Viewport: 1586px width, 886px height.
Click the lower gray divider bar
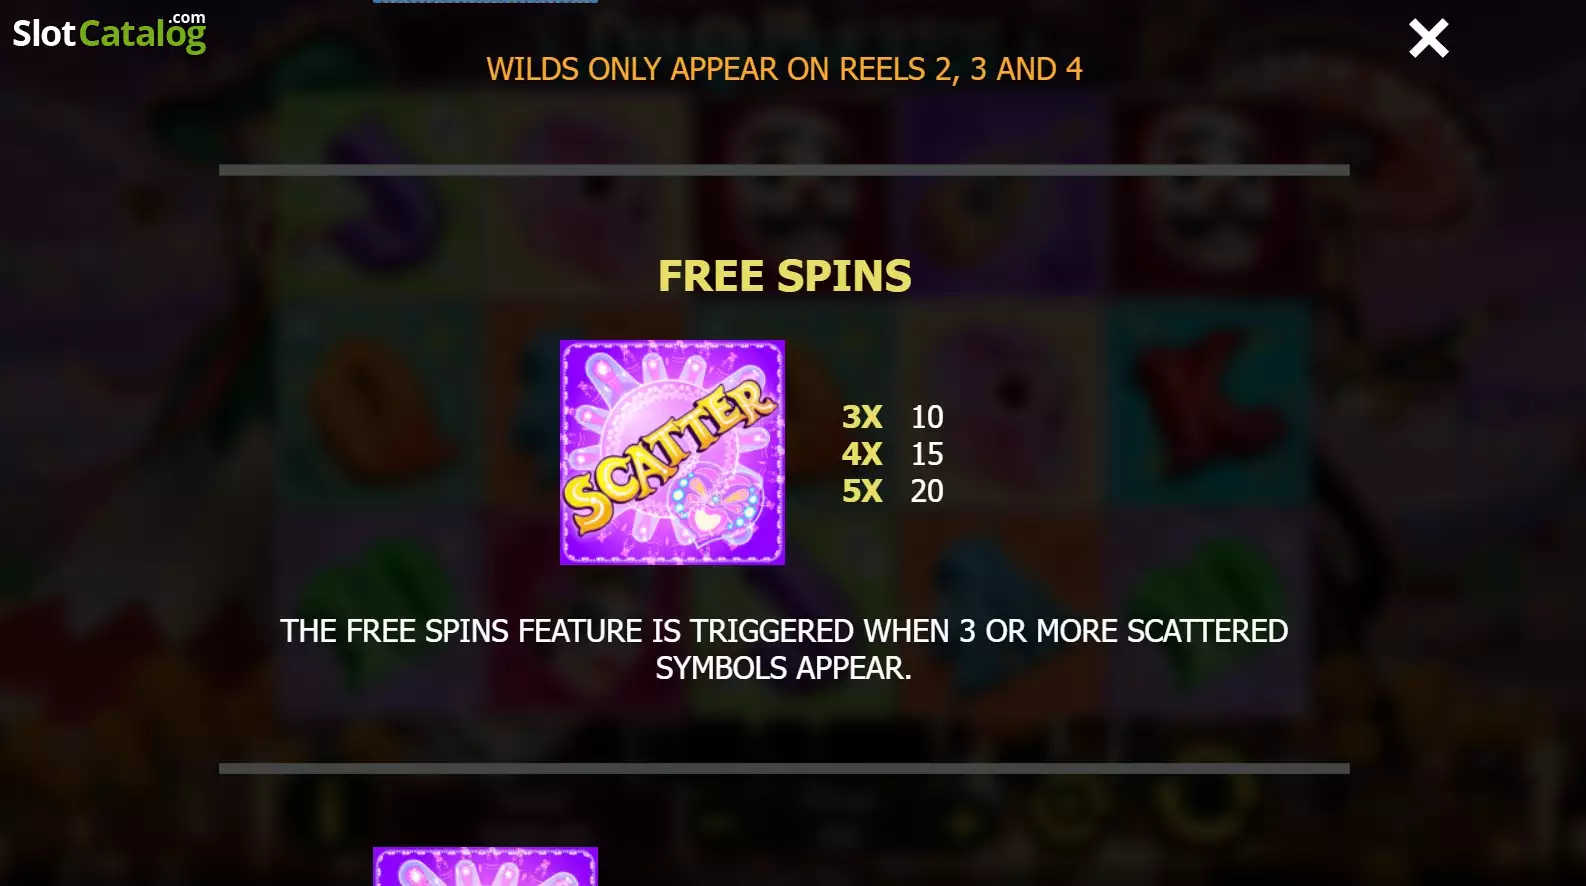coord(784,768)
